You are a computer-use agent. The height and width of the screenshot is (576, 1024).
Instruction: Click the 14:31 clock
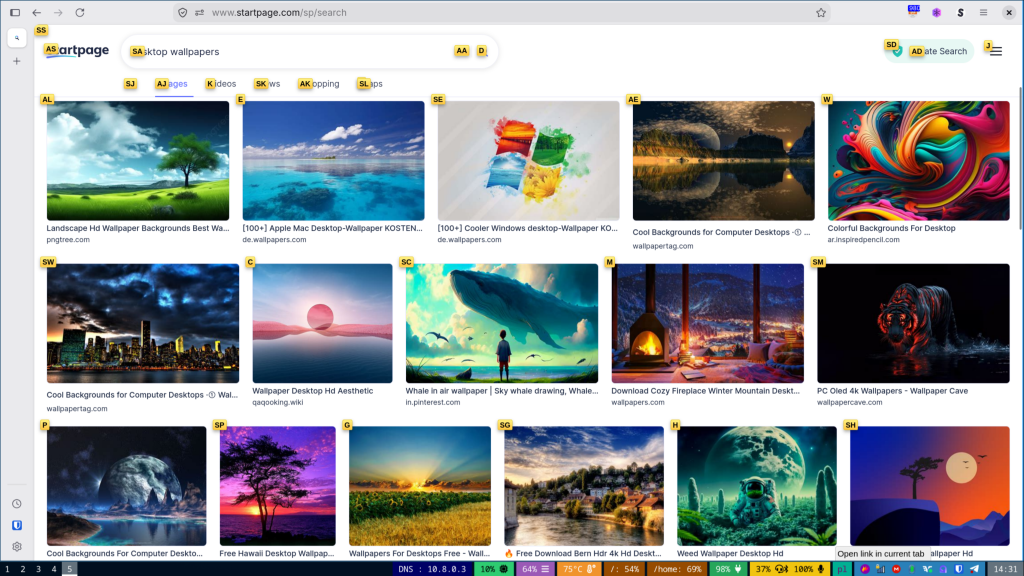pyautogui.click(x=1005, y=569)
